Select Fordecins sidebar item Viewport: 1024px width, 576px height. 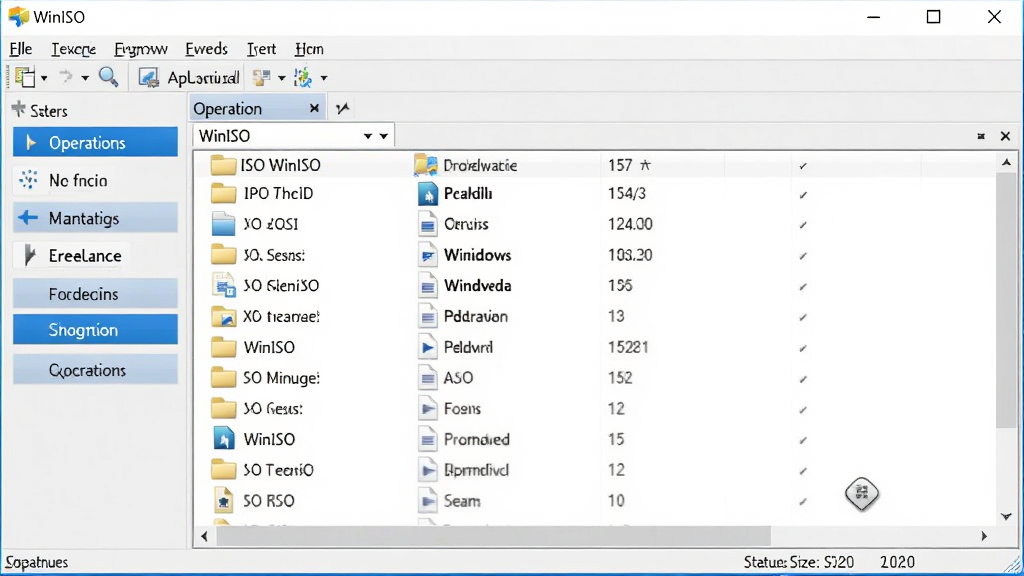[x=95, y=294]
